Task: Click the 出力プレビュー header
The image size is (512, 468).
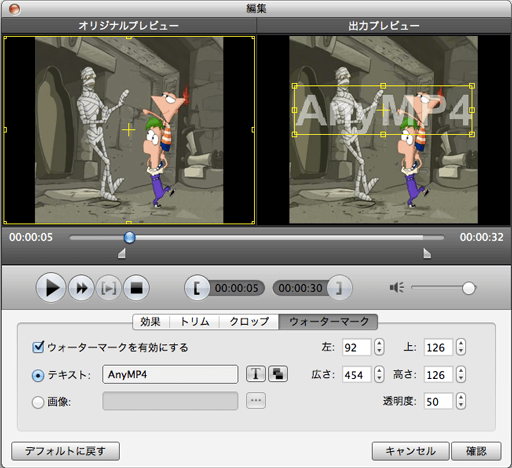Action: coord(384,26)
